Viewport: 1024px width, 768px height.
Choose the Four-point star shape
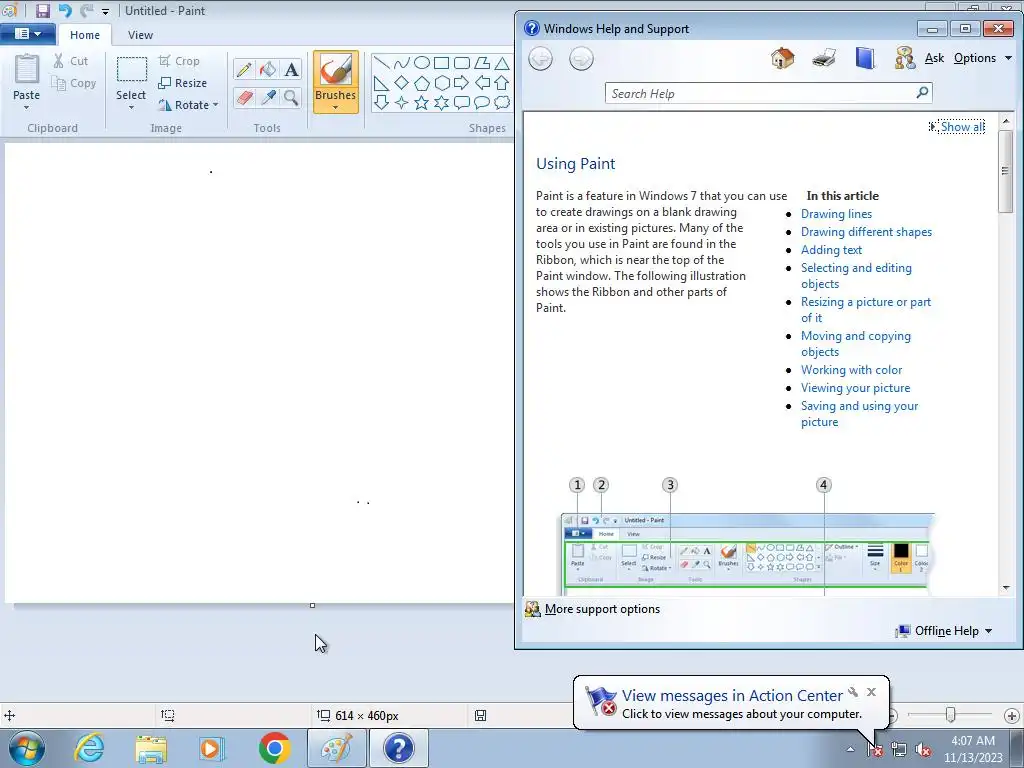click(402, 103)
